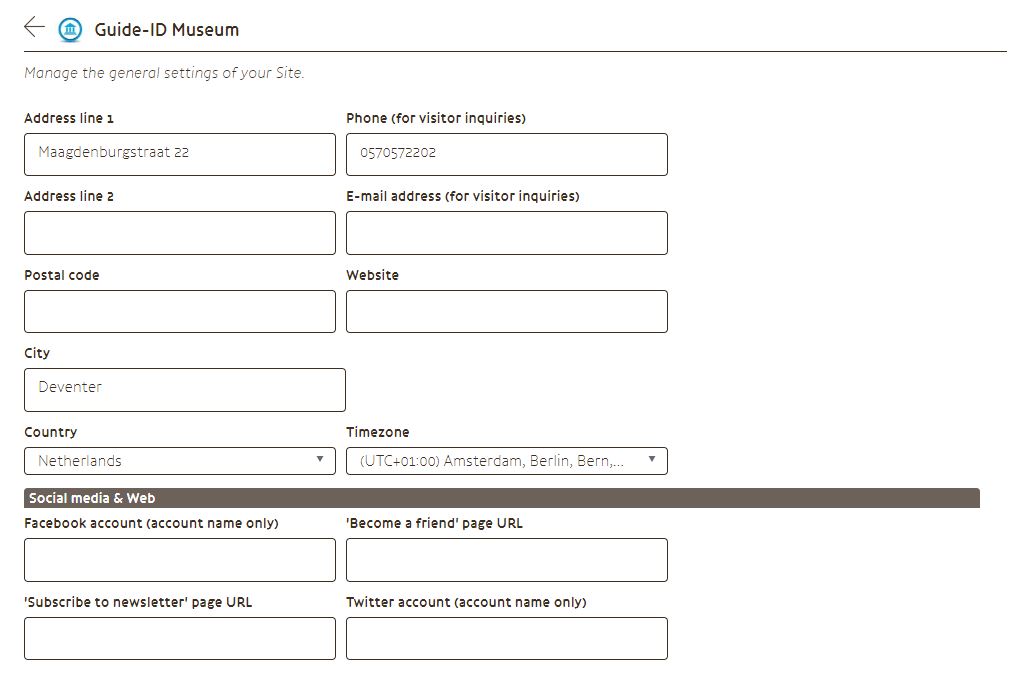
Task: Focus the Phone field showing 0570572202
Action: click(x=507, y=155)
